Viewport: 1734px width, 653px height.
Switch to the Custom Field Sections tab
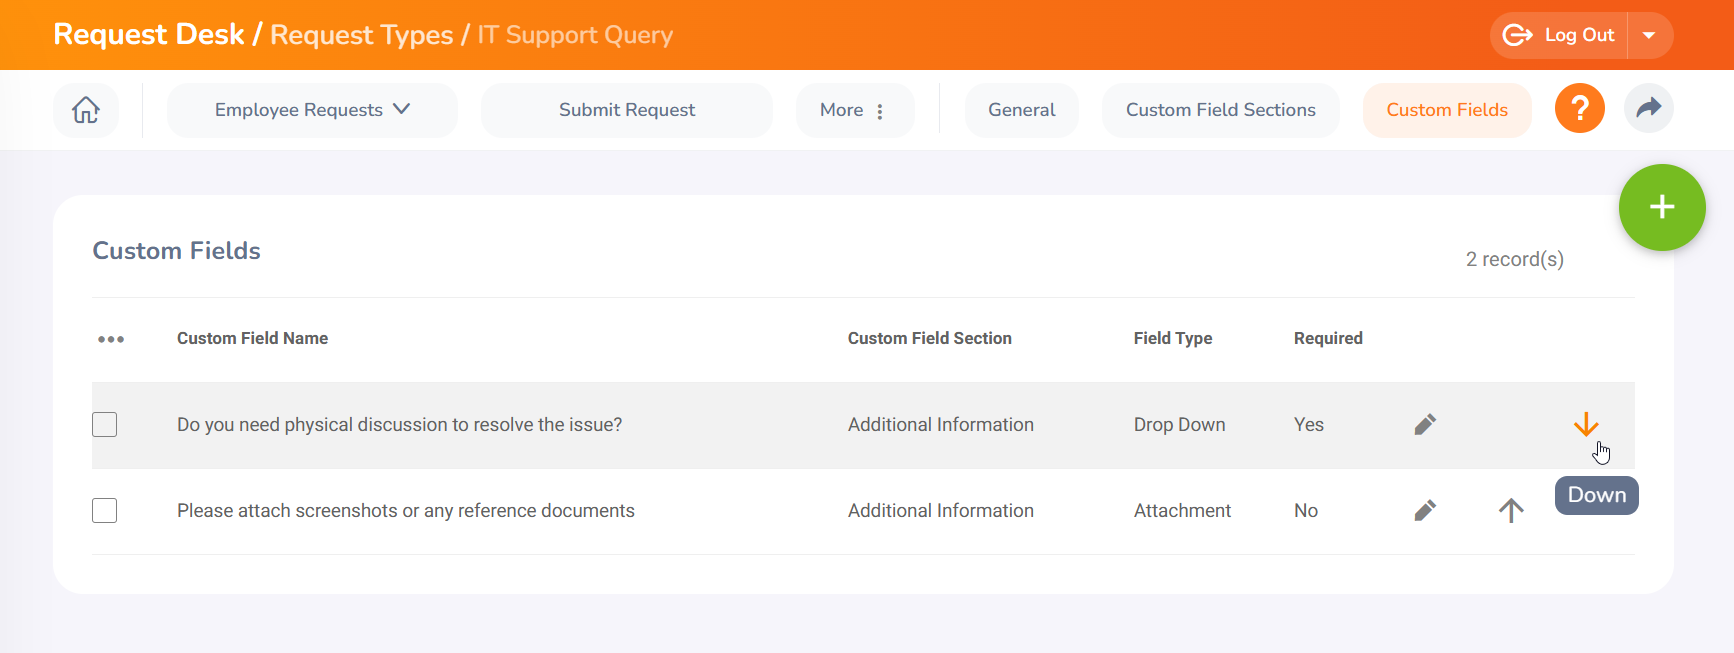(1220, 110)
